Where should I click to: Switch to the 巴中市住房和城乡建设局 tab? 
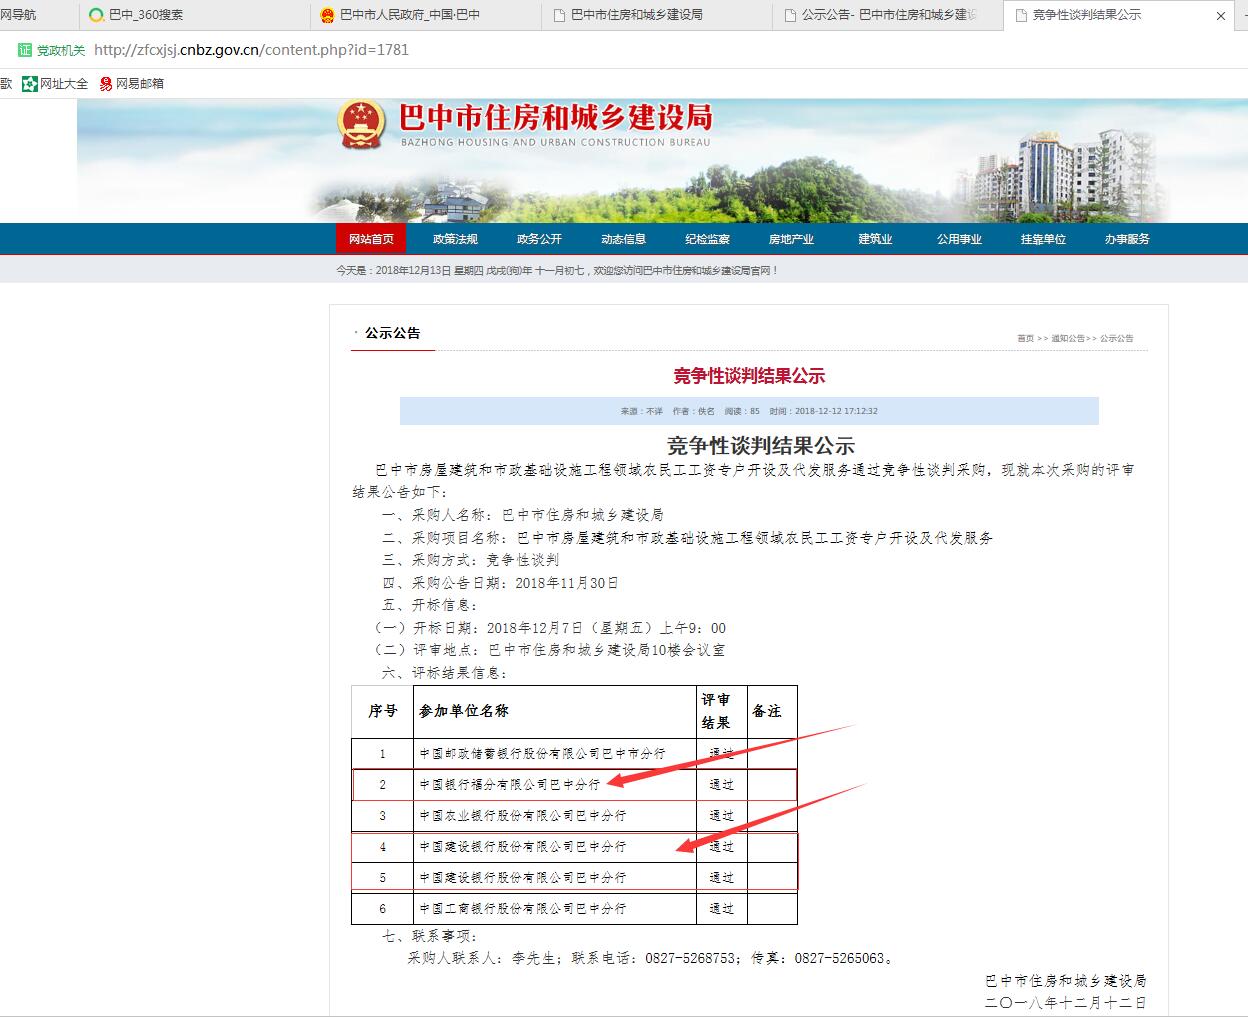coord(636,15)
